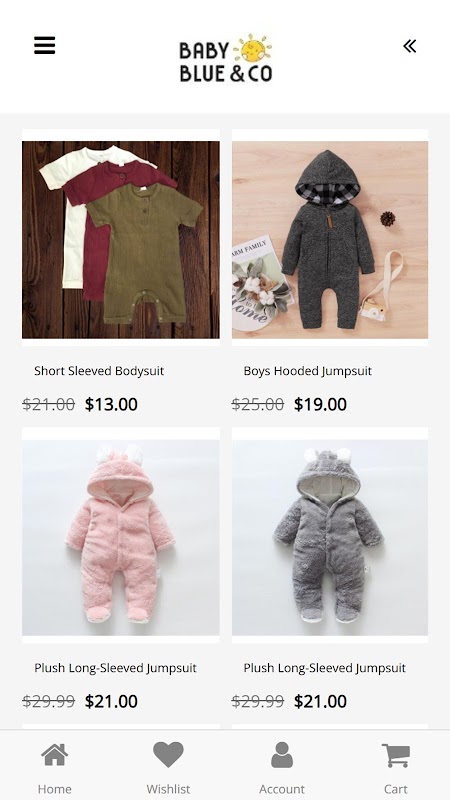Tap the Account person icon
This screenshot has height=800, width=450.
pyautogui.click(x=282, y=755)
